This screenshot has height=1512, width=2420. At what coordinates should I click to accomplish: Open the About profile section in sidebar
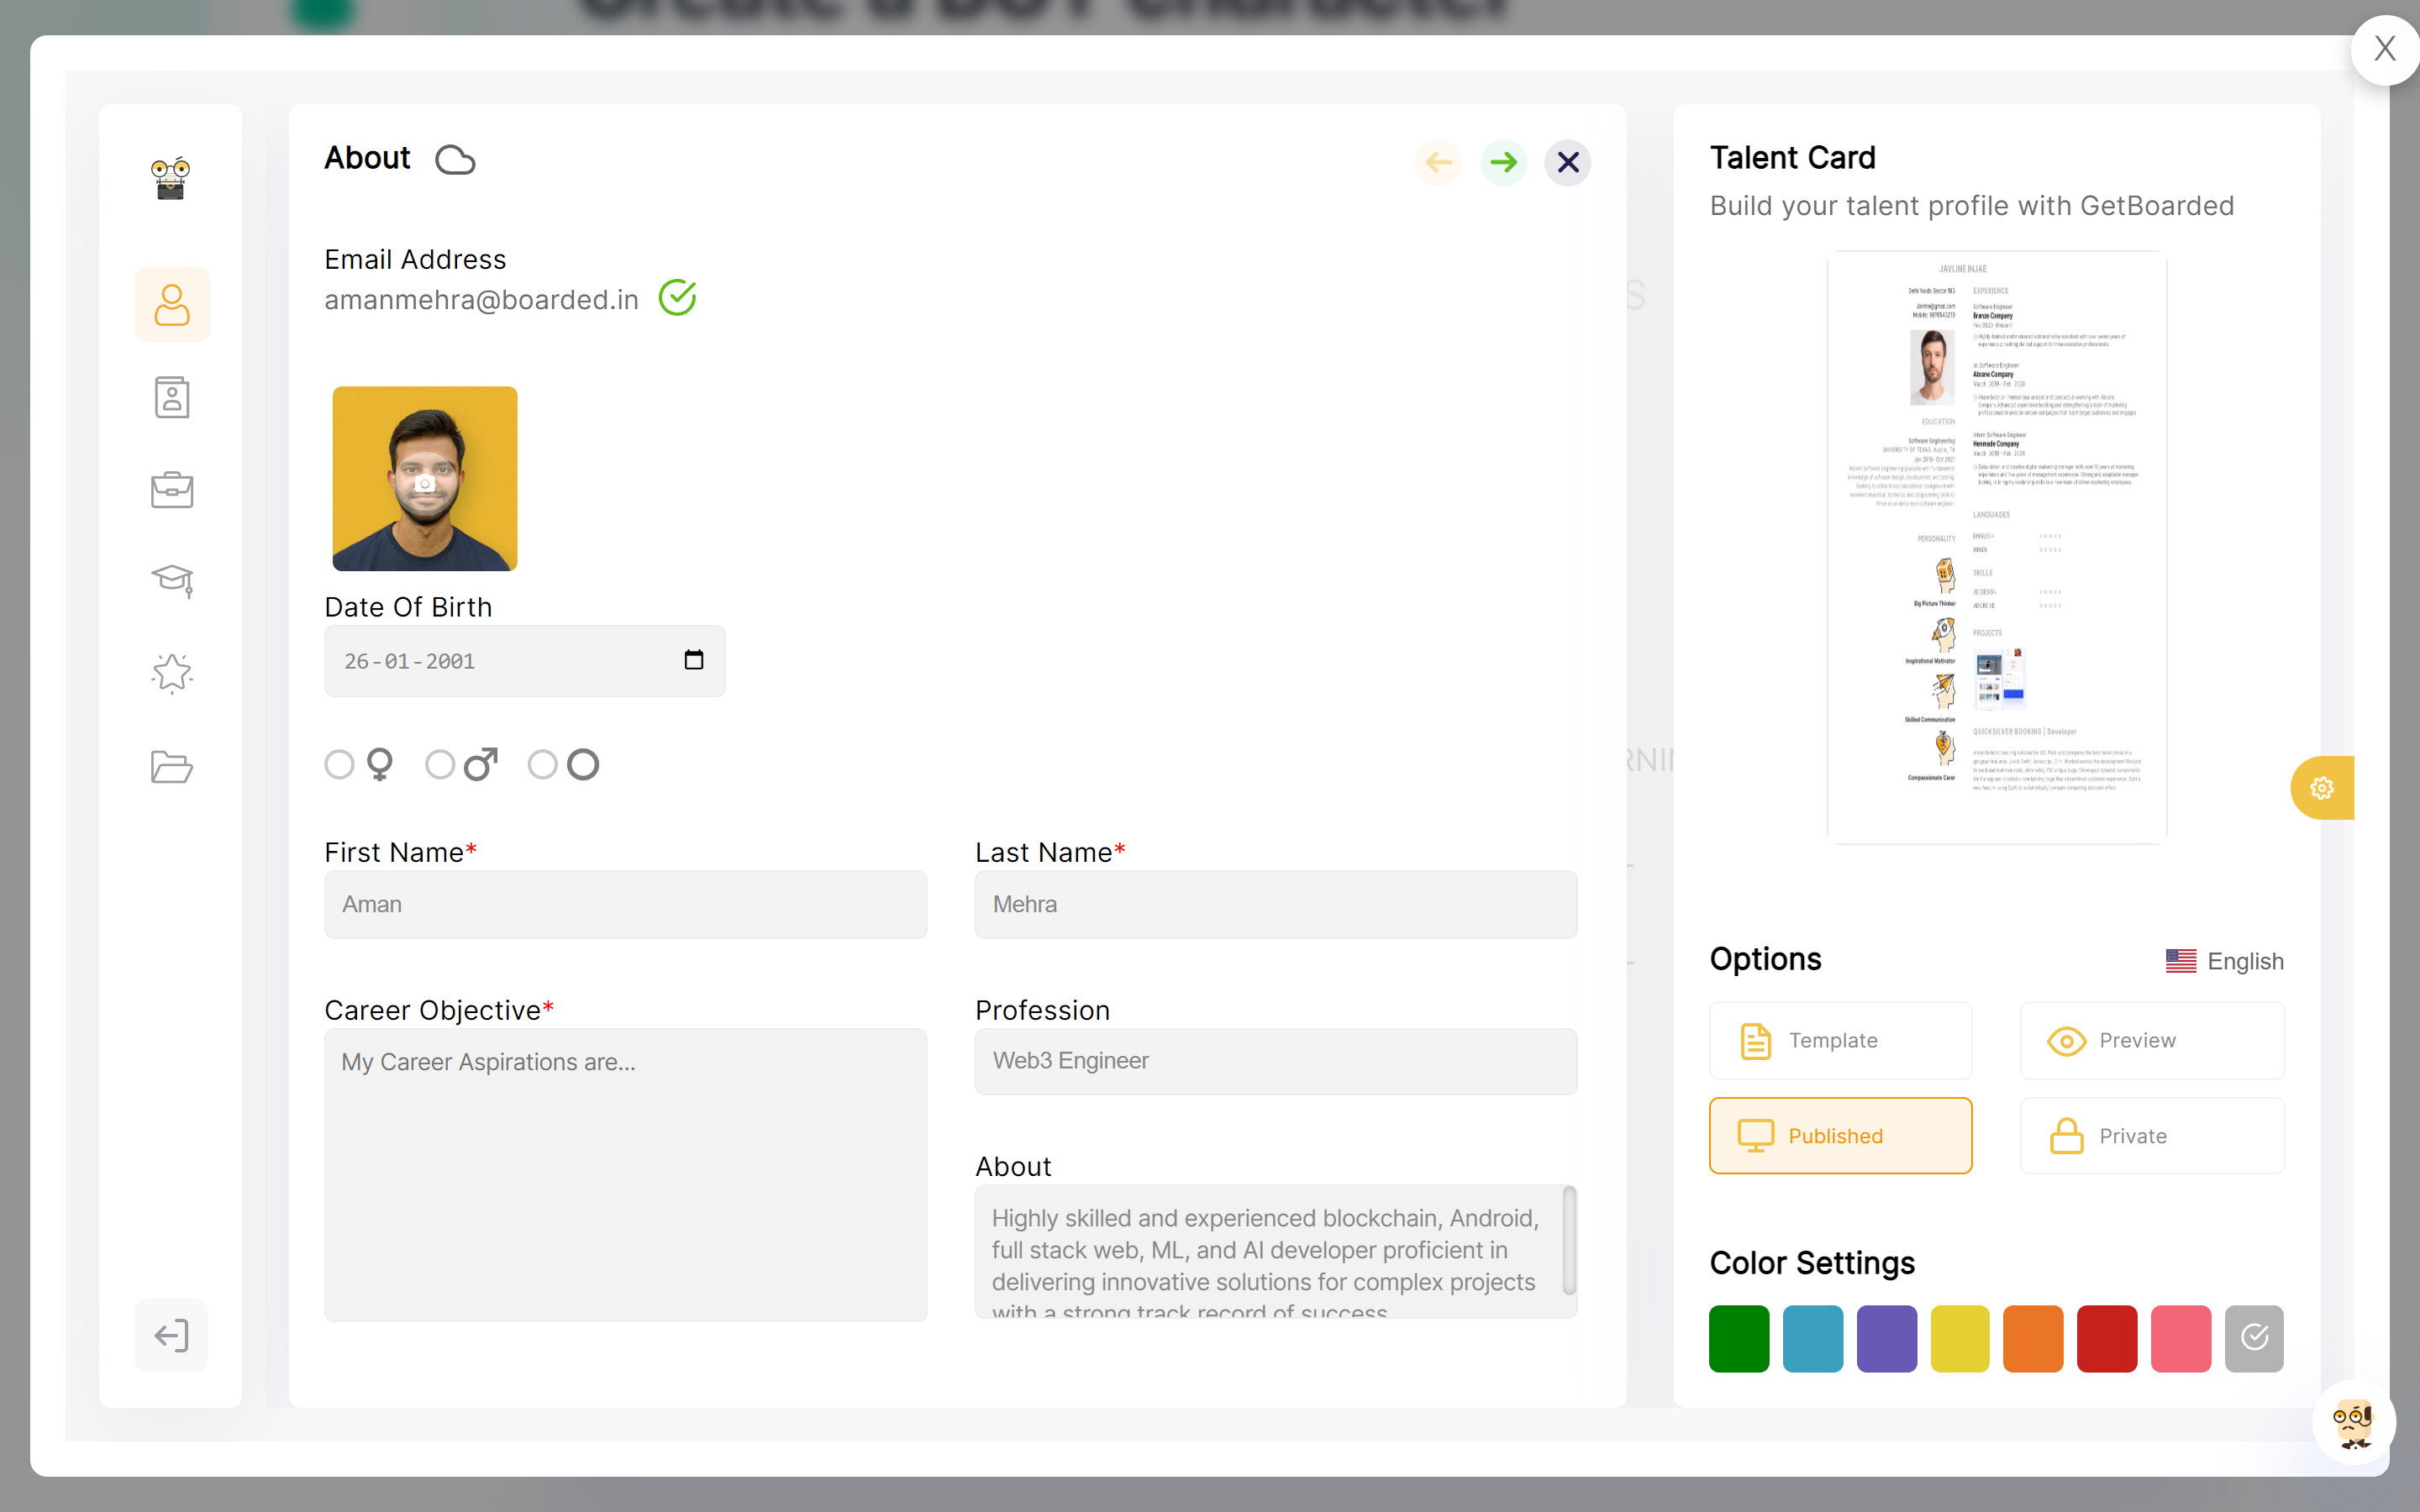click(172, 304)
